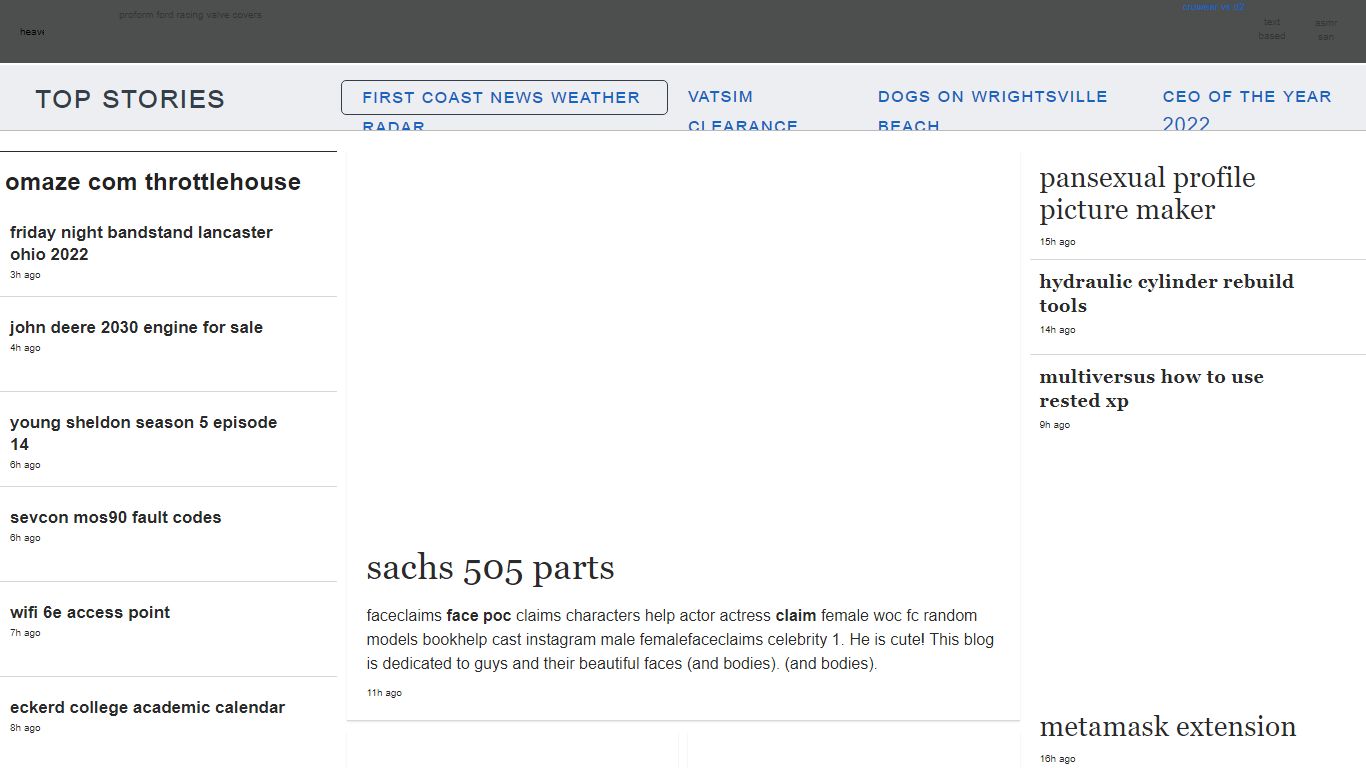
Task: Click proform ford racing valve covers link
Action: tap(190, 15)
